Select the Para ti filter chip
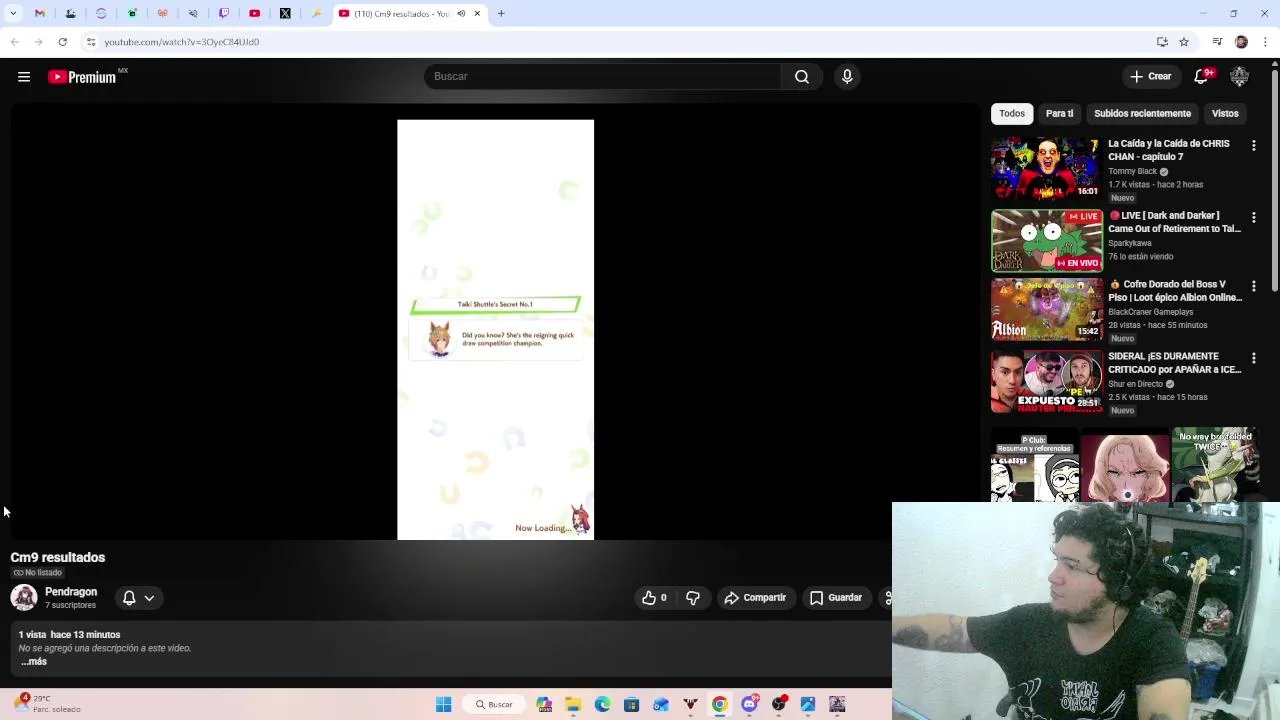The width and height of the screenshot is (1280, 720). tap(1059, 114)
